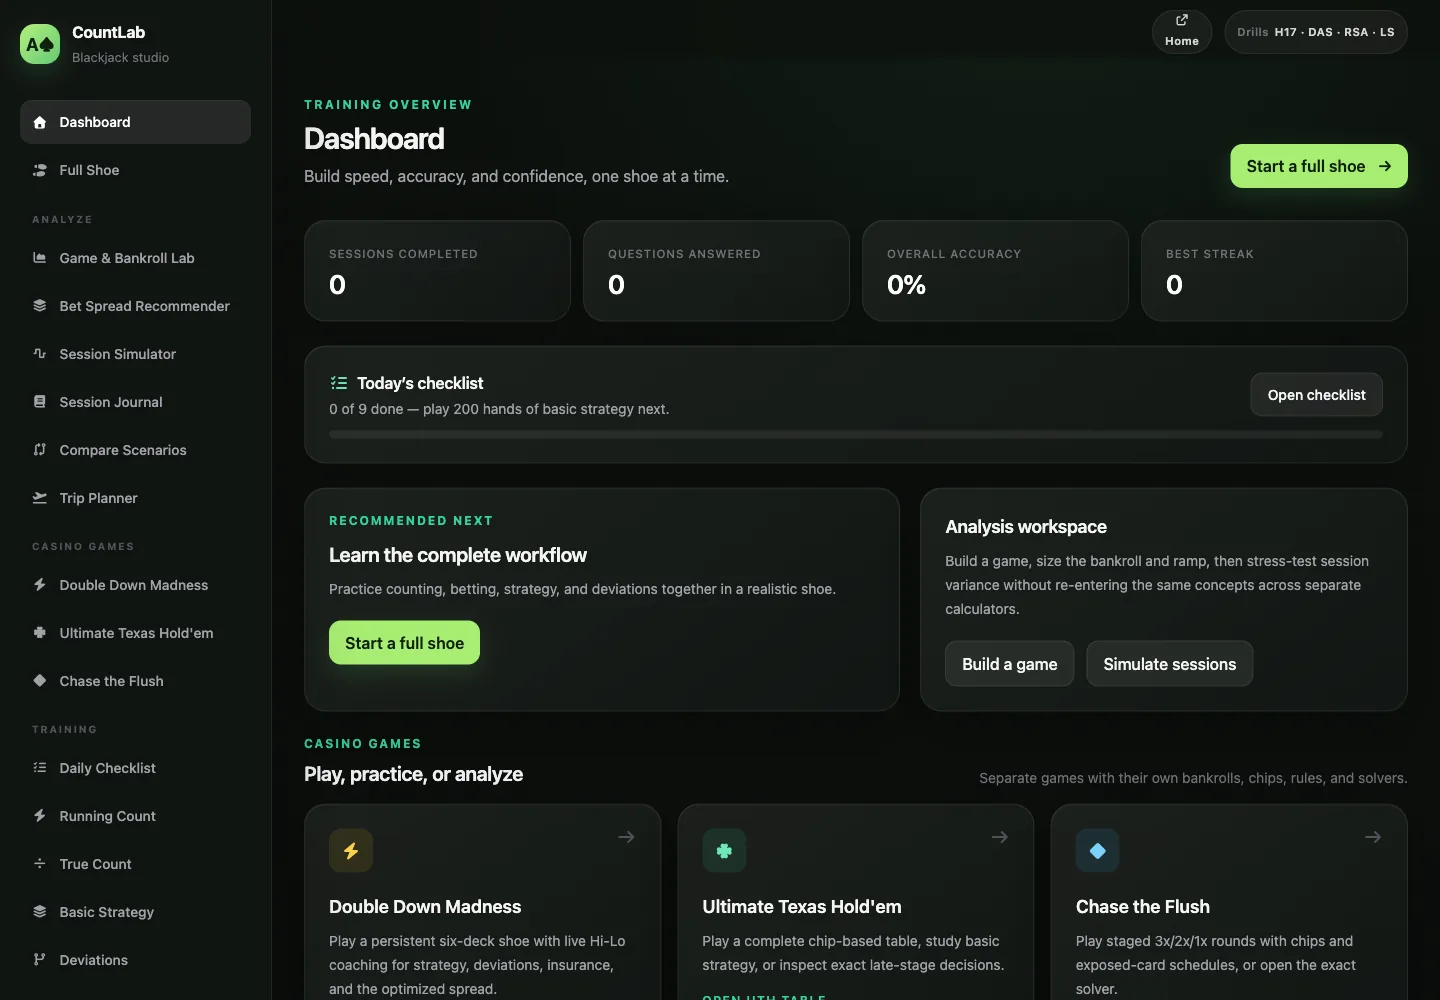The image size is (1440, 1000).
Task: Open Daily Checklist training item
Action: pyautogui.click(x=135, y=768)
